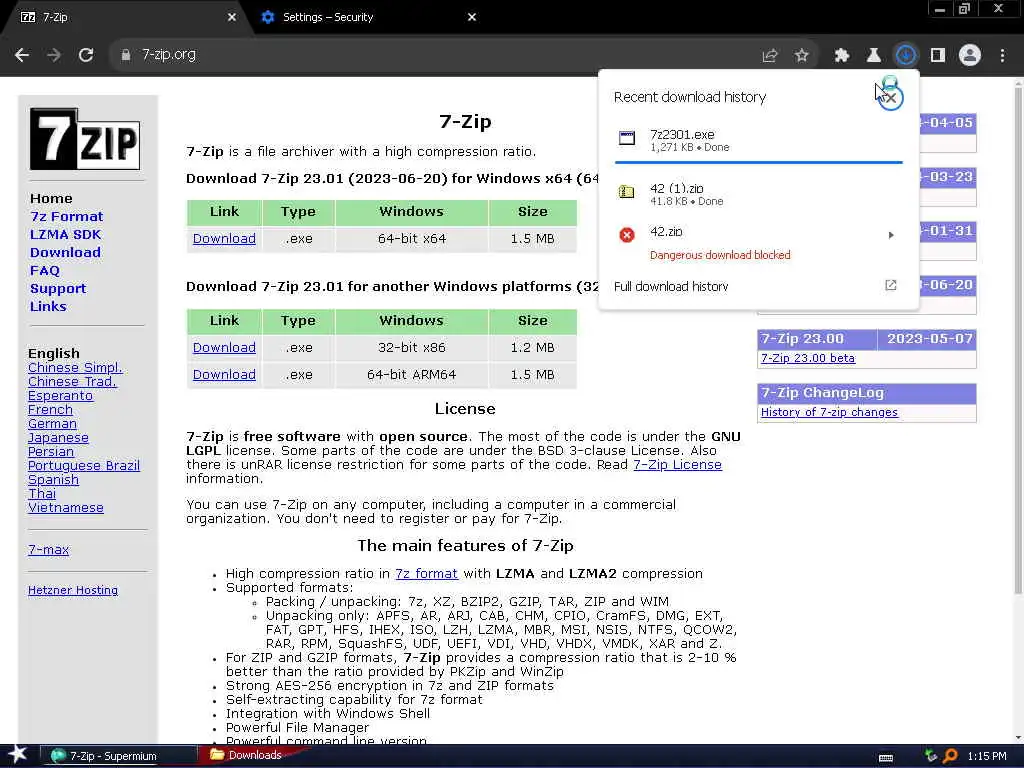The width and height of the screenshot is (1024, 768).
Task: Open the 7z format link in features
Action: (x=426, y=574)
